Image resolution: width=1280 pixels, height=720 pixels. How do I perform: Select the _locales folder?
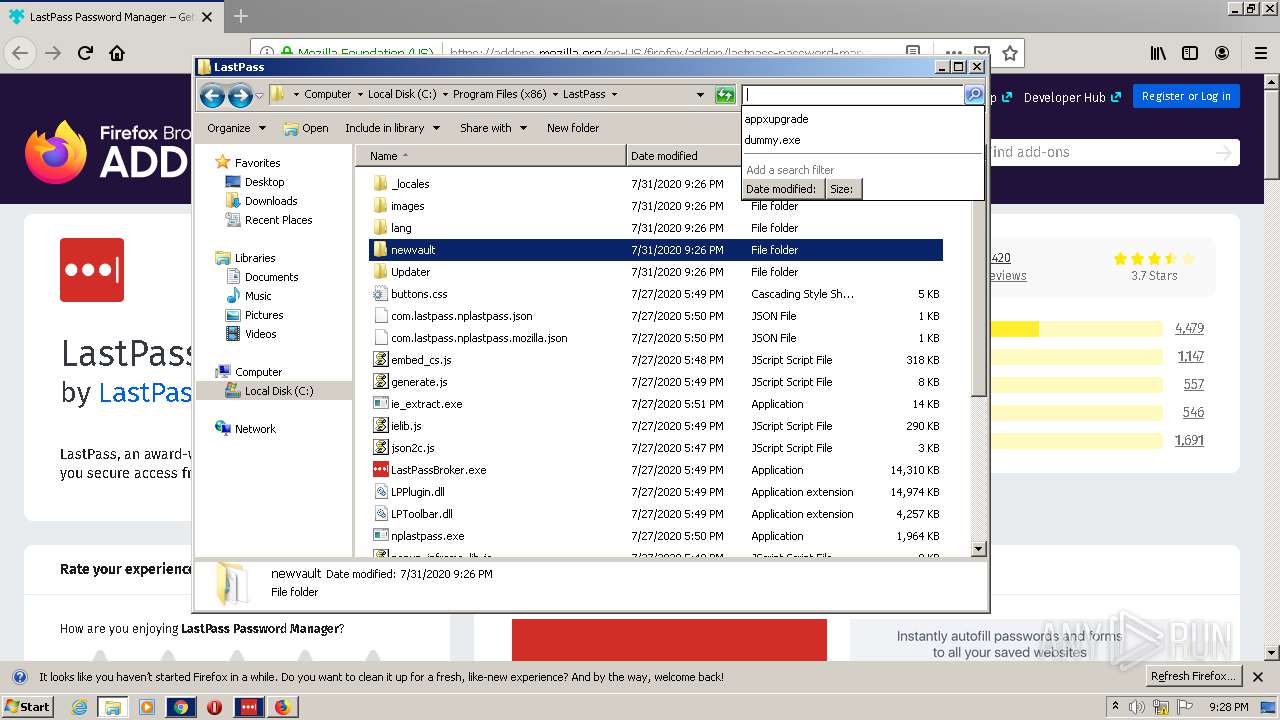coord(410,184)
